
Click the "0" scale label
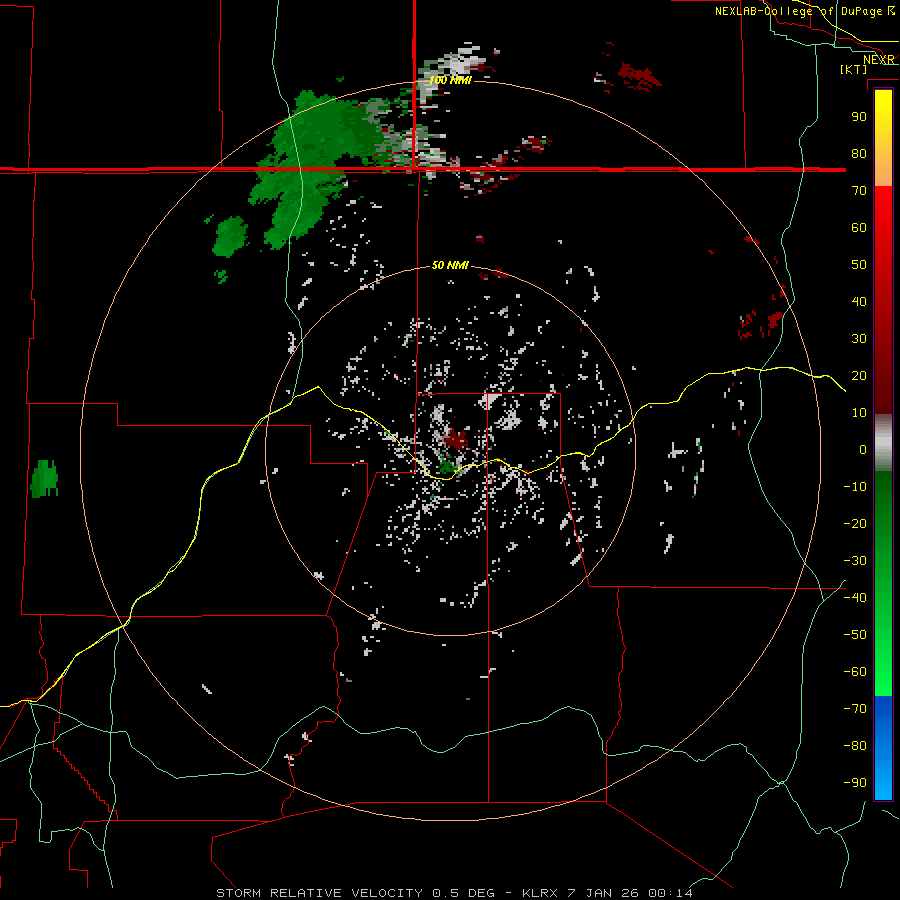coord(863,449)
